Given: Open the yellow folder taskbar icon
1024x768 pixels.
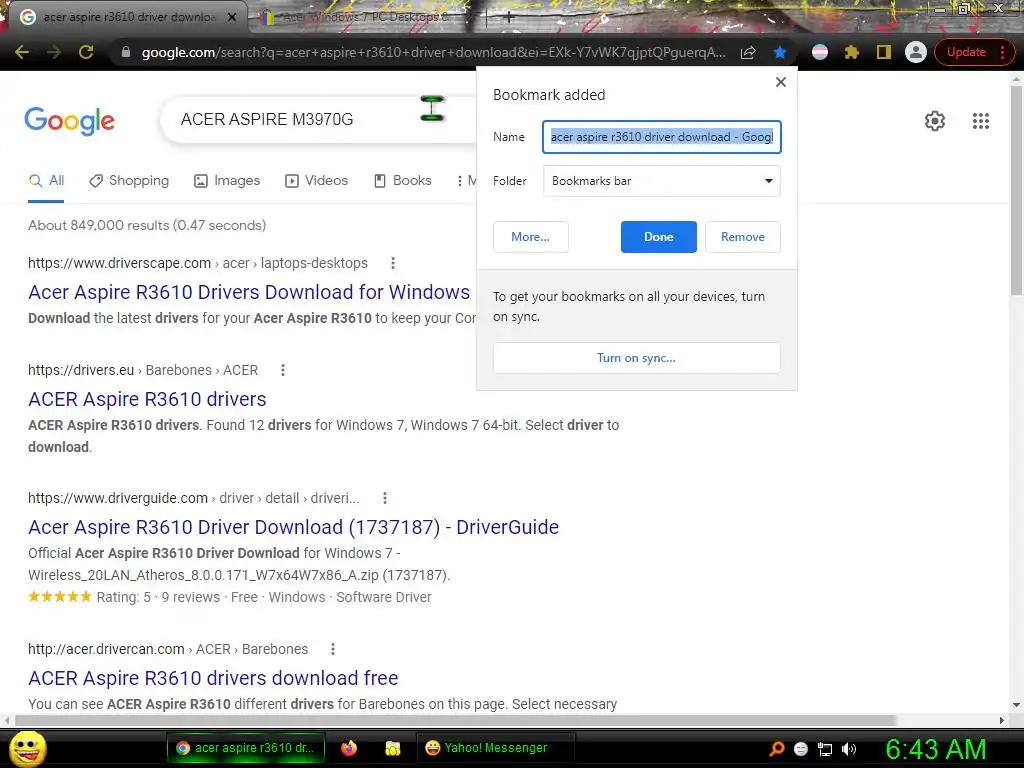Looking at the screenshot, I should [392, 748].
